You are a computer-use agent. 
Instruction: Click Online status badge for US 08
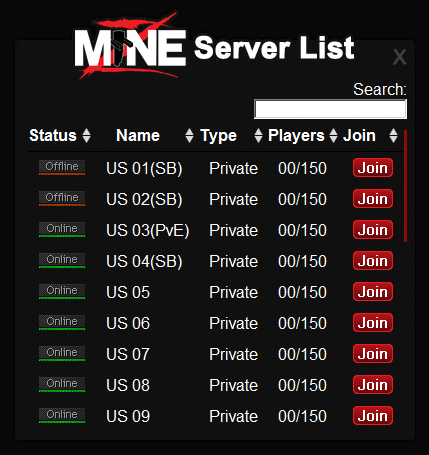pos(62,384)
